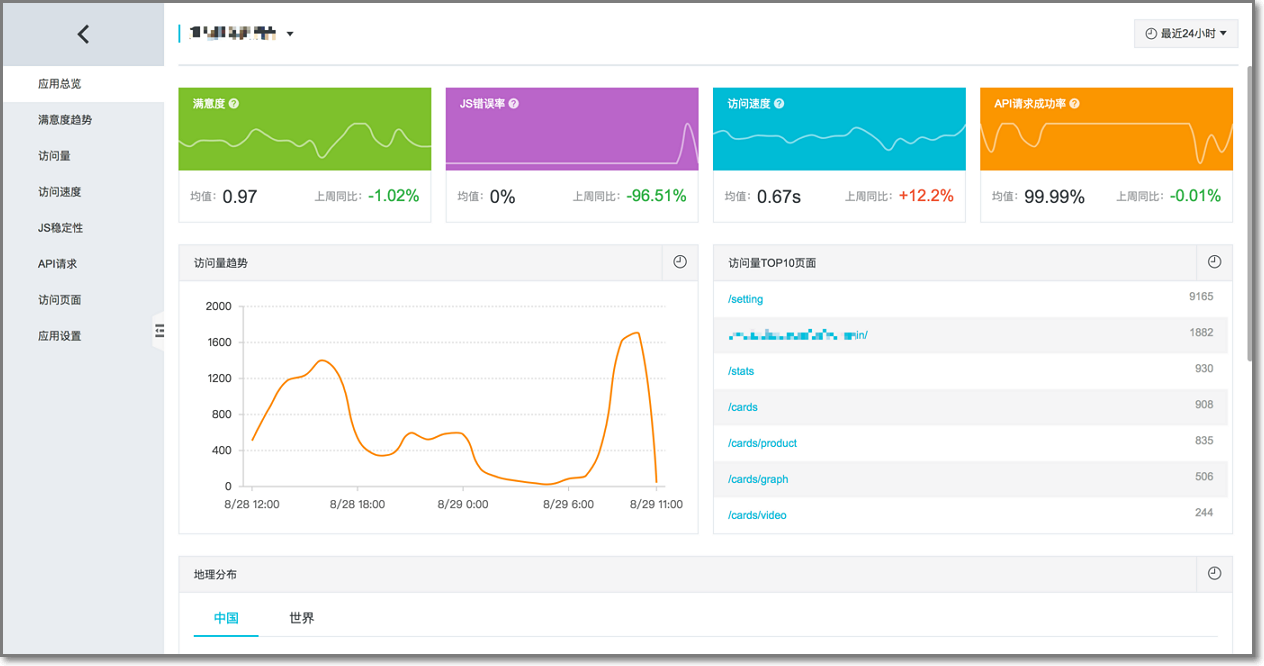Click the 8/28 18:00 axis label
This screenshot has height=666, width=1264.
(x=357, y=504)
